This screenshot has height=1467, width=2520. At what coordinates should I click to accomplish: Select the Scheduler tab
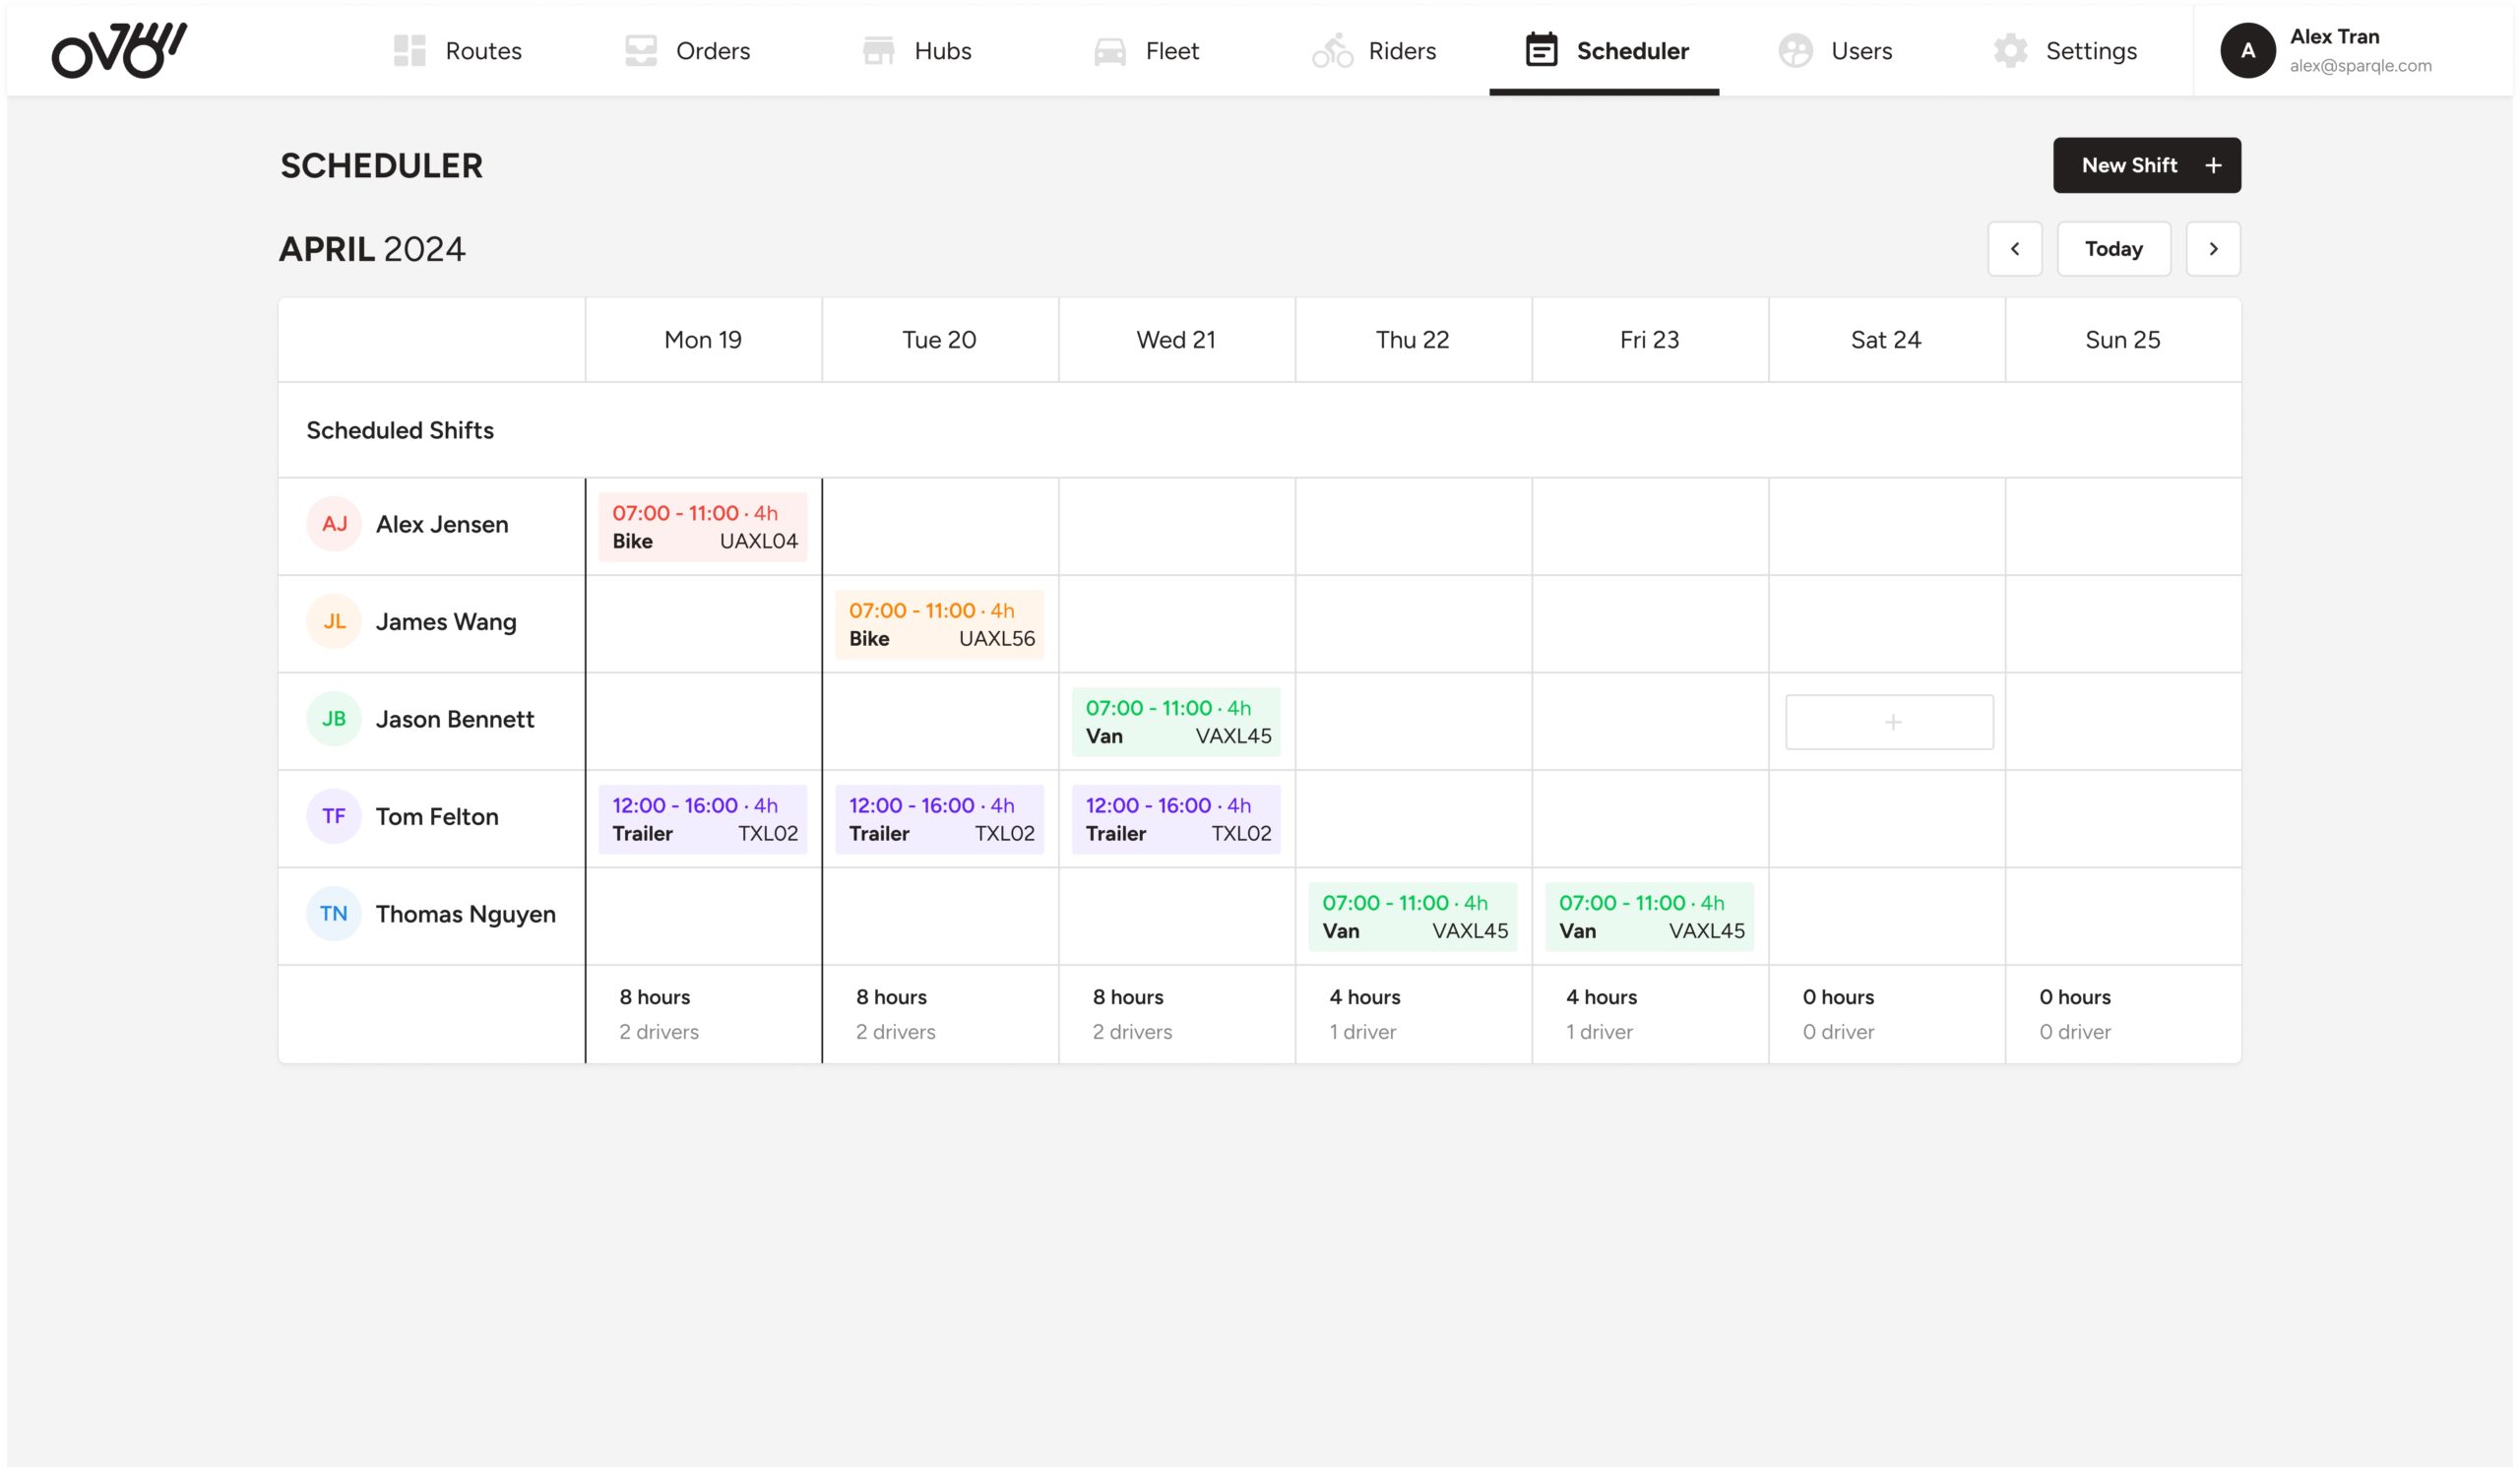click(x=1604, y=50)
